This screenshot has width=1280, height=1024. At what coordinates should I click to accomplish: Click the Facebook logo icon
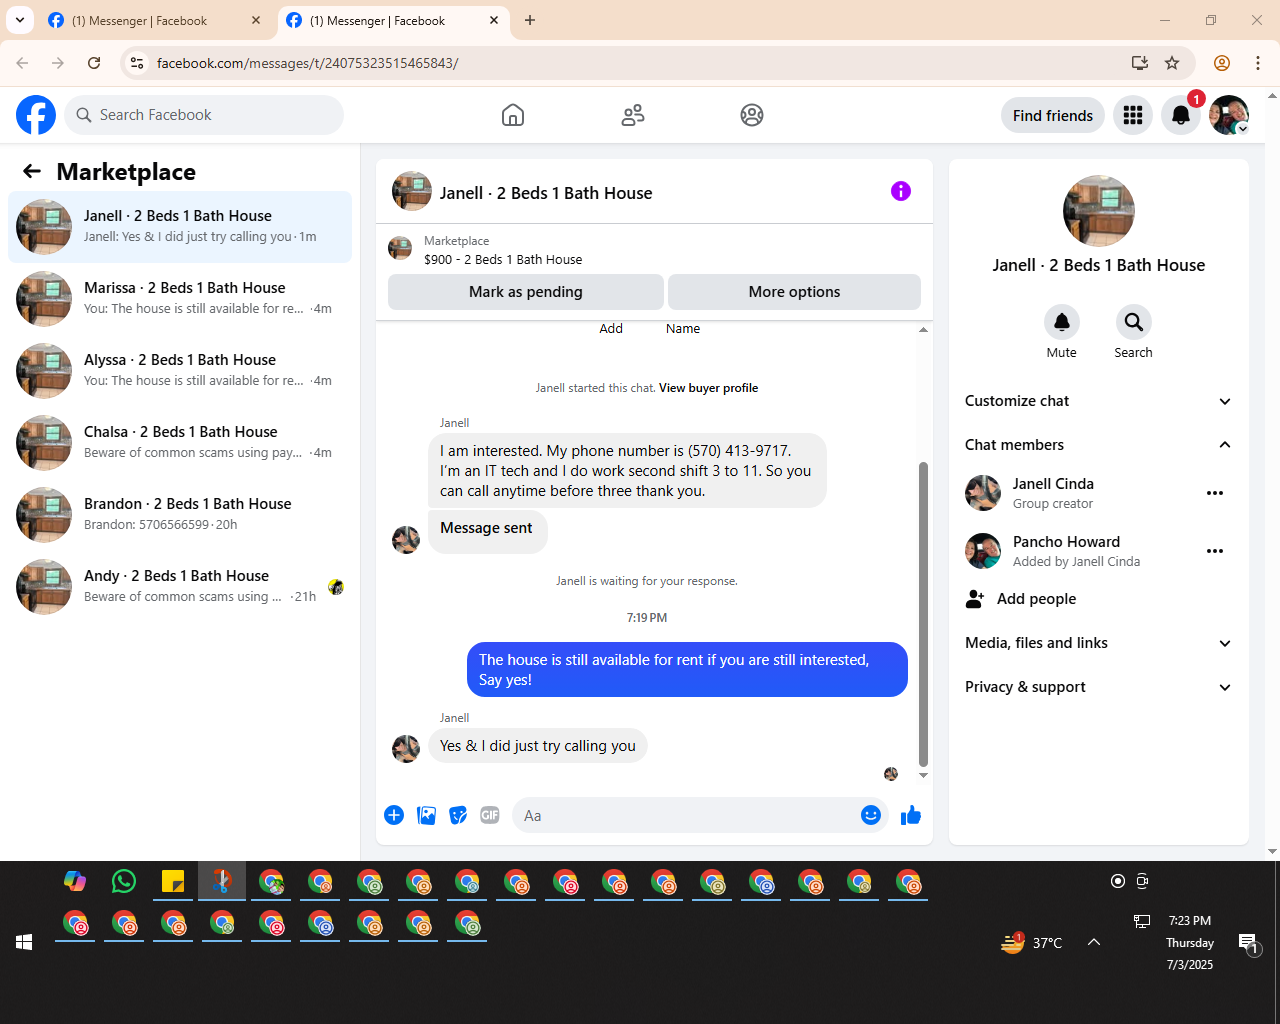[36, 115]
